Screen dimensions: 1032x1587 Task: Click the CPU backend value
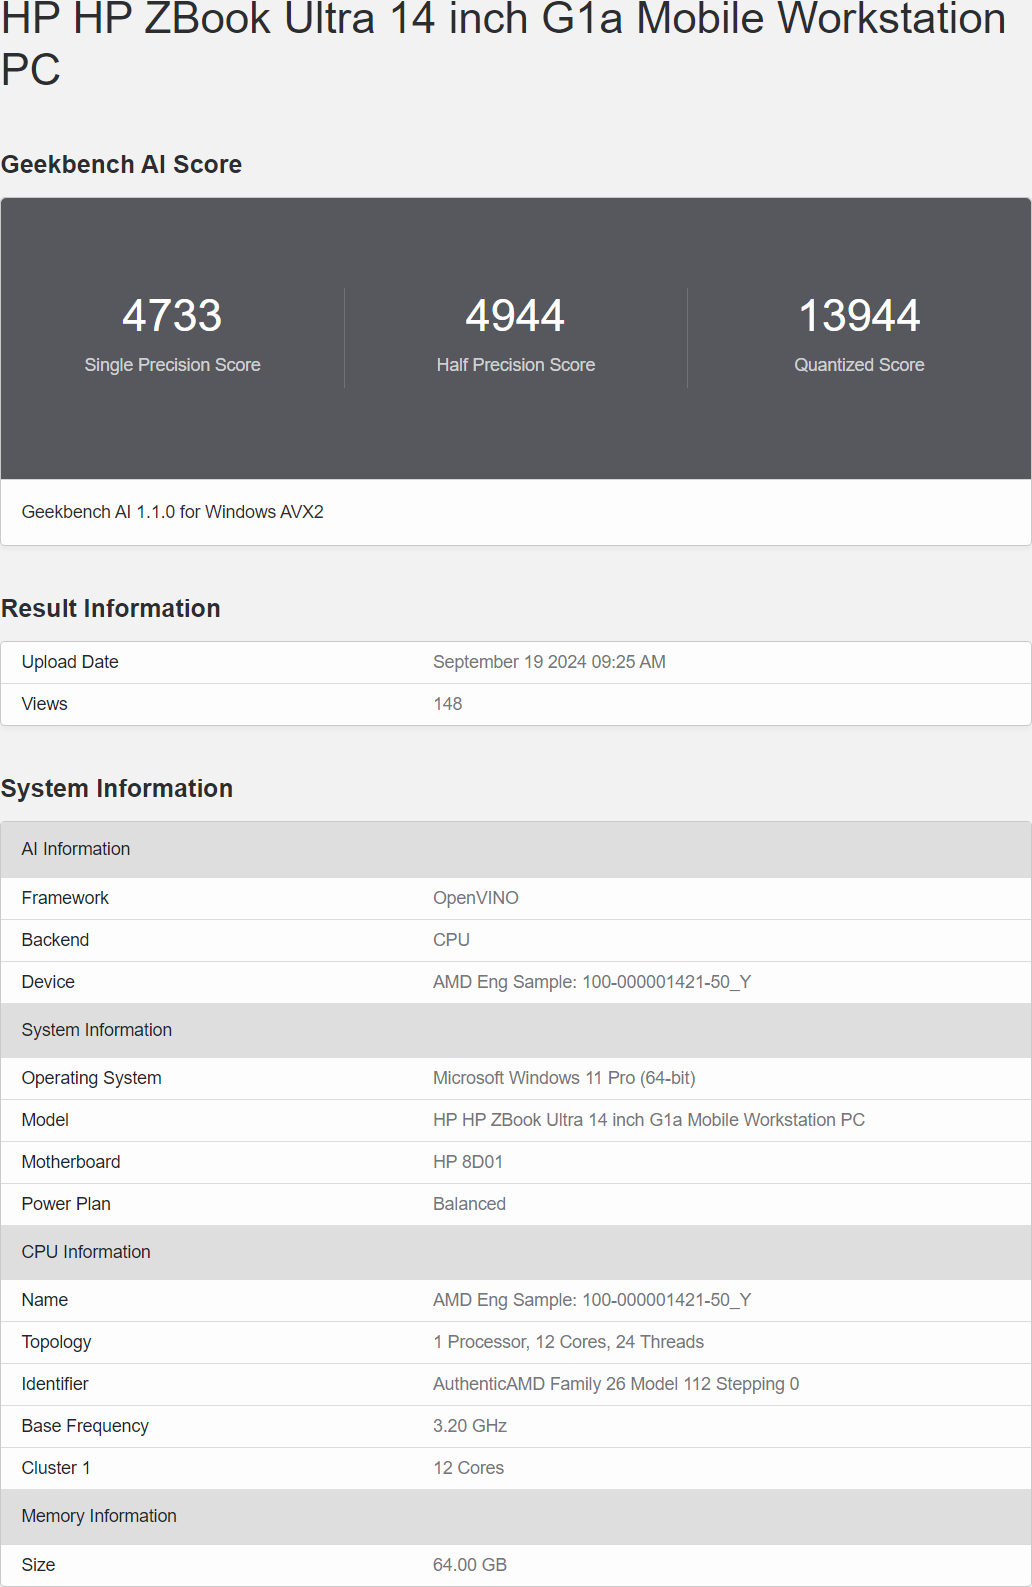click(451, 940)
